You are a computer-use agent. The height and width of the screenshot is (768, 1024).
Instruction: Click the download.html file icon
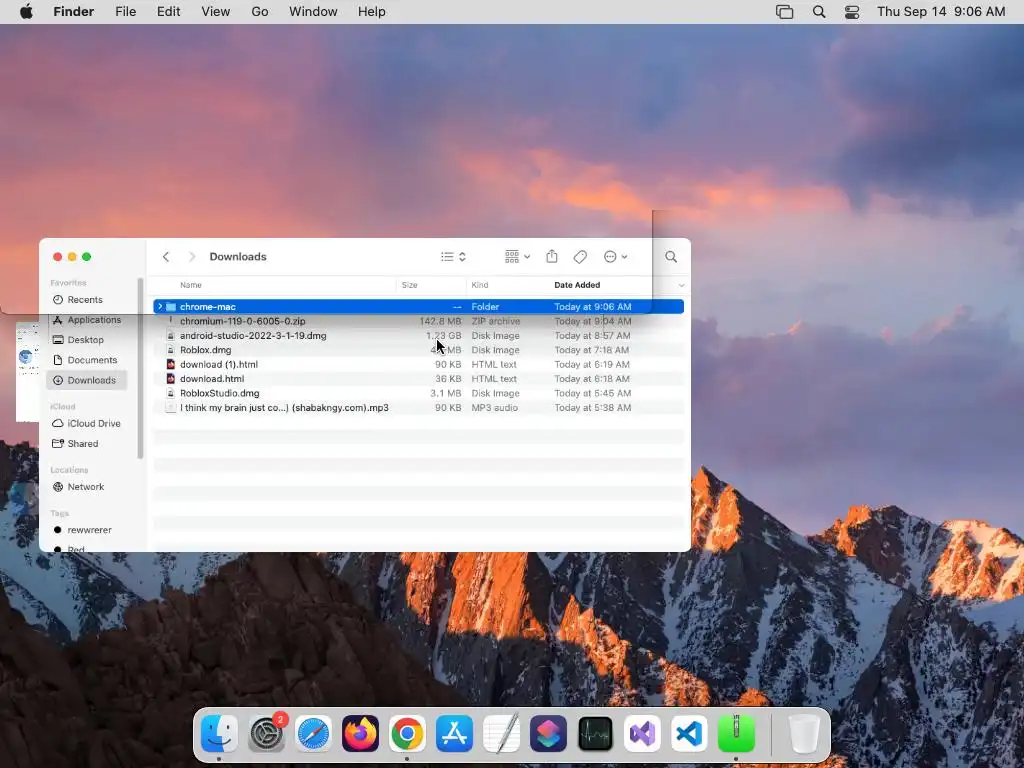(170, 378)
